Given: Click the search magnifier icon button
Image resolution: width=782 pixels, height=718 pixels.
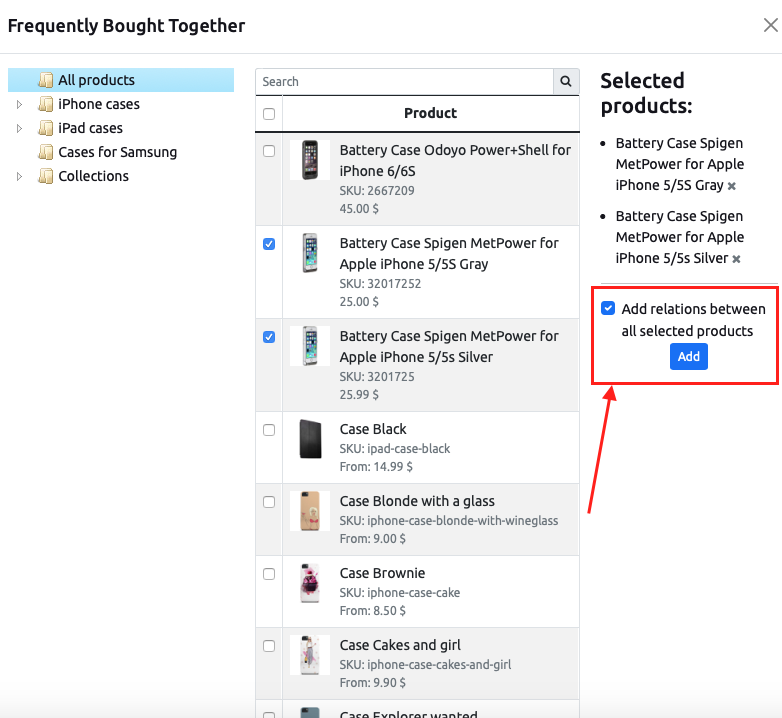Looking at the screenshot, I should click(x=566, y=81).
